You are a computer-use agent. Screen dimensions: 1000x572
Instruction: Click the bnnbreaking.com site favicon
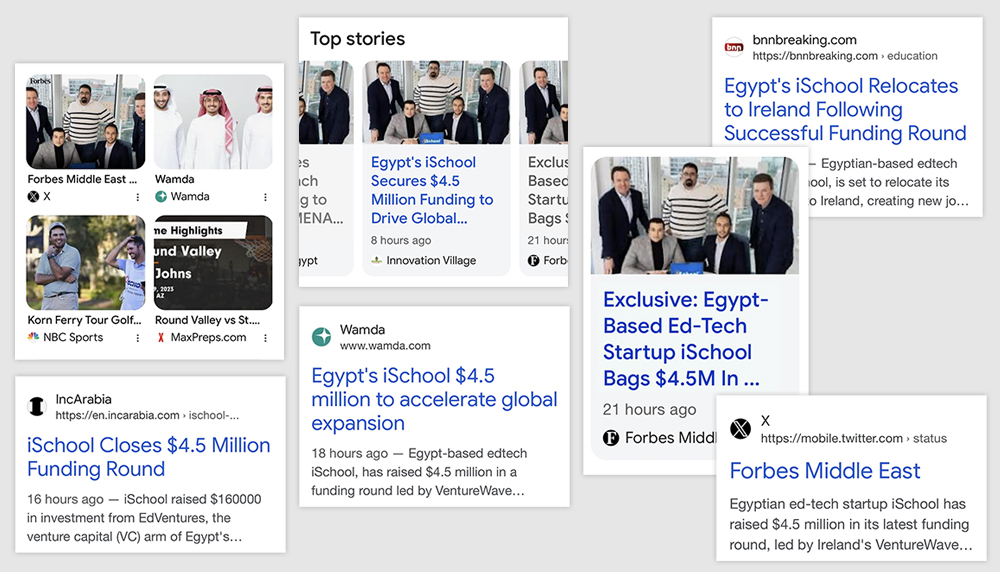pos(734,47)
